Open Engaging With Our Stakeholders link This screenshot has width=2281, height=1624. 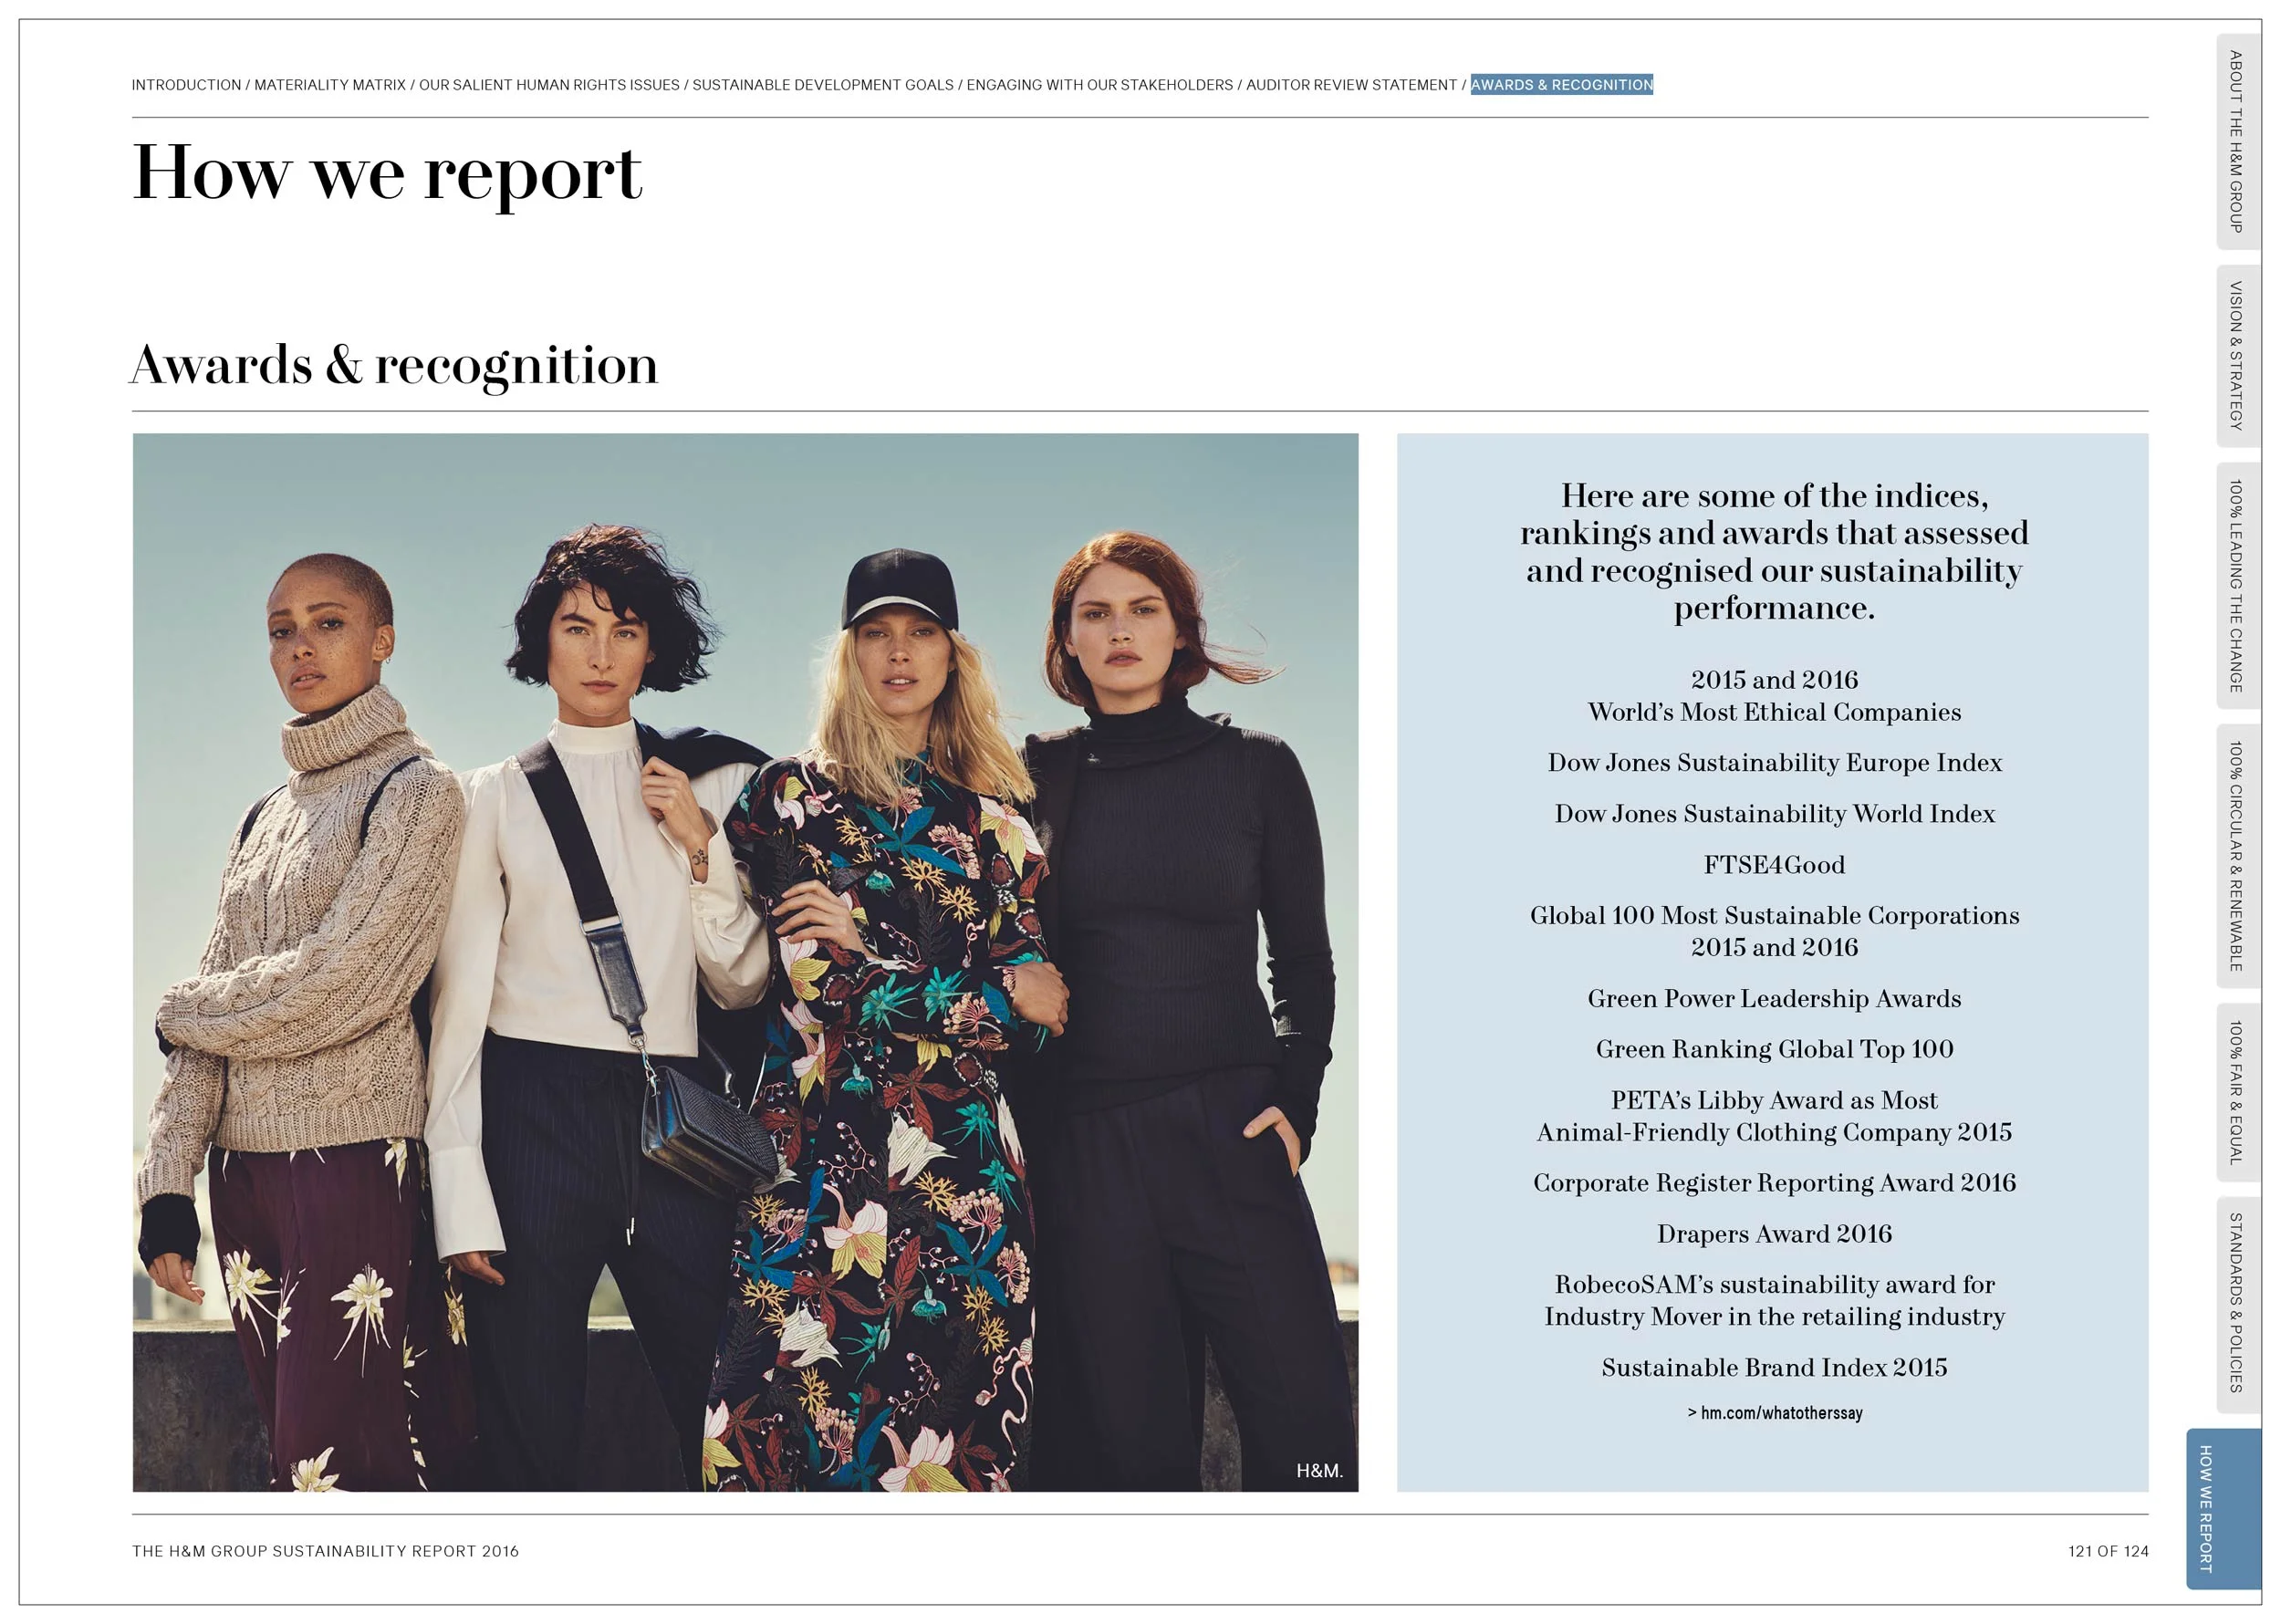(x=1099, y=85)
